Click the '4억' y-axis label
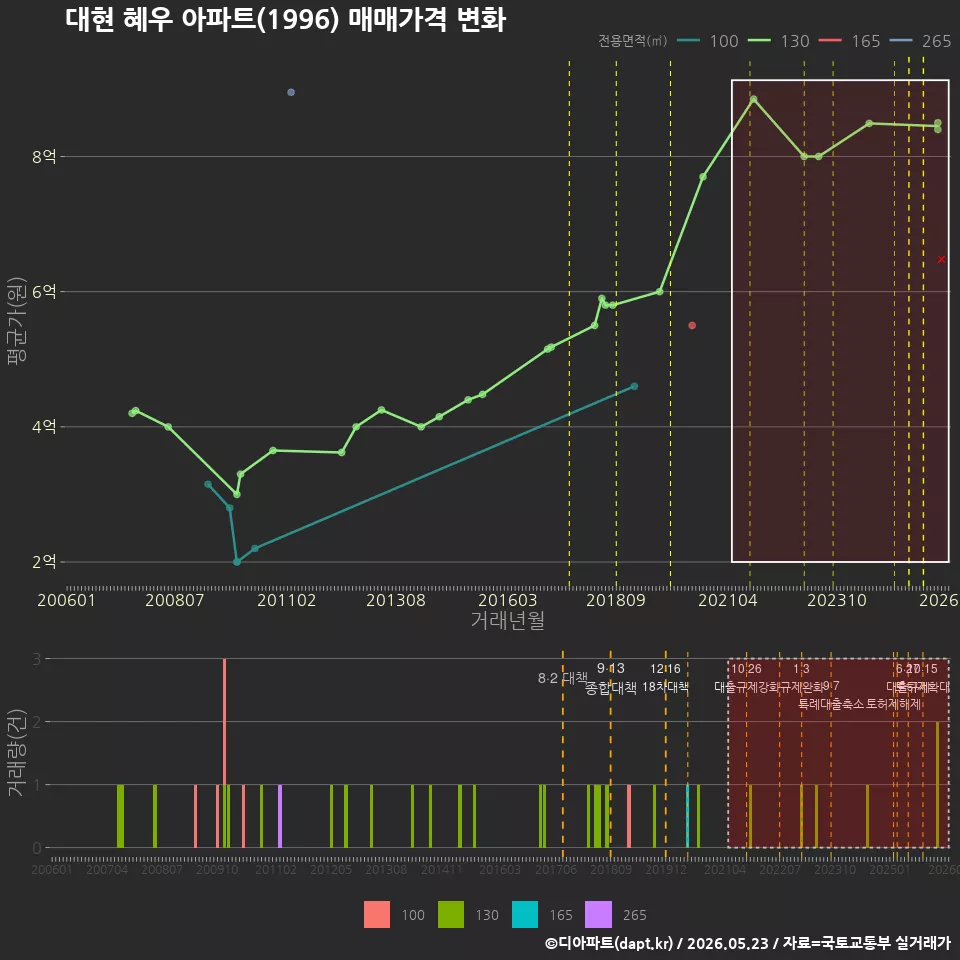 pyautogui.click(x=44, y=427)
